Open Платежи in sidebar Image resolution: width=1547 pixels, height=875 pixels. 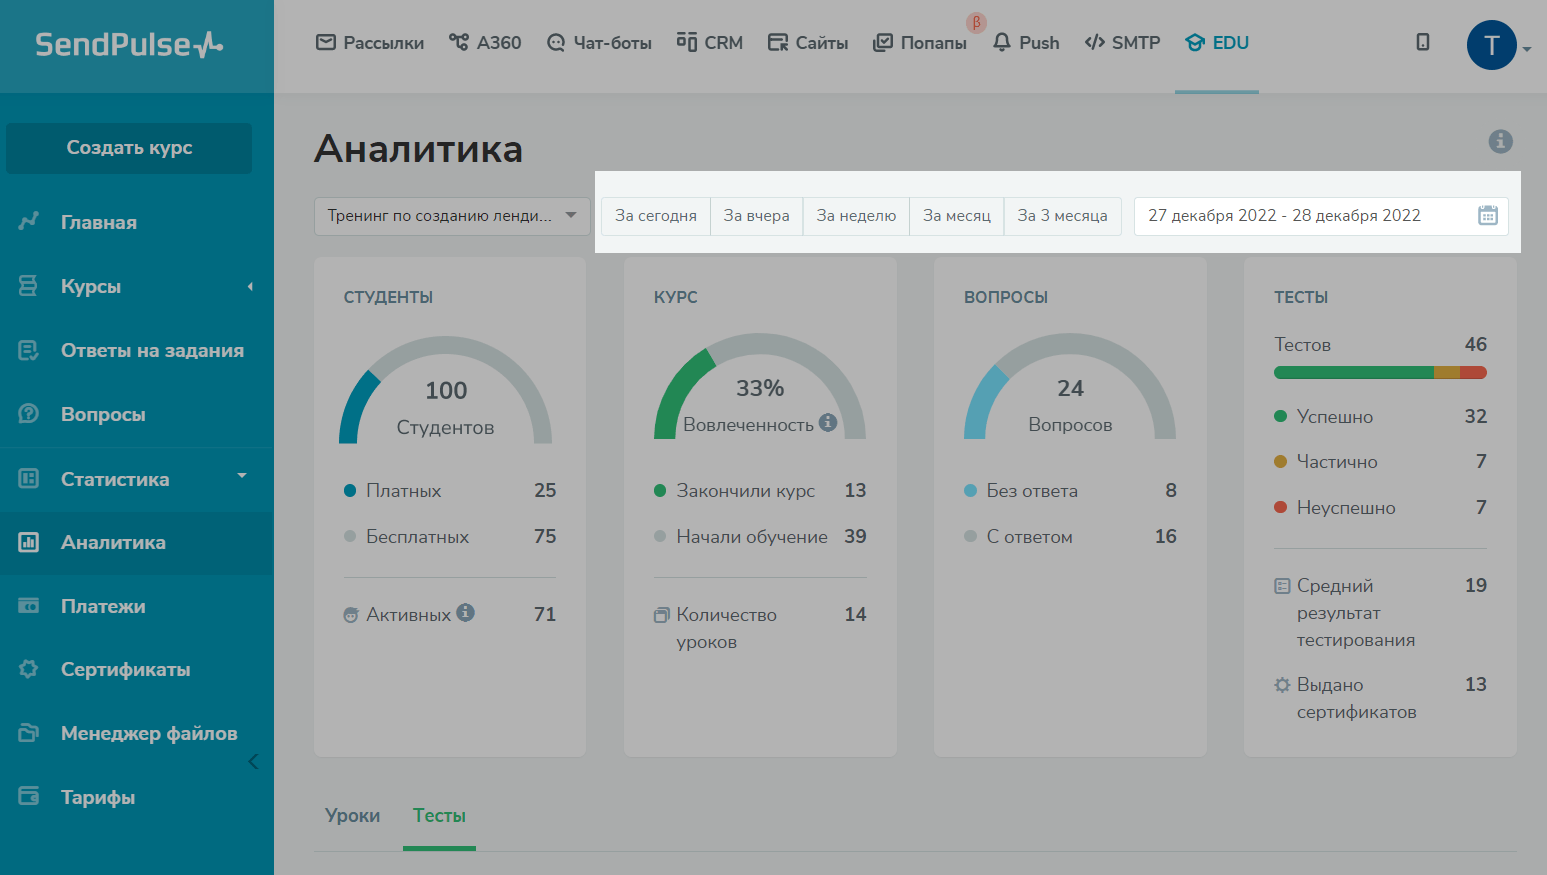point(103,606)
